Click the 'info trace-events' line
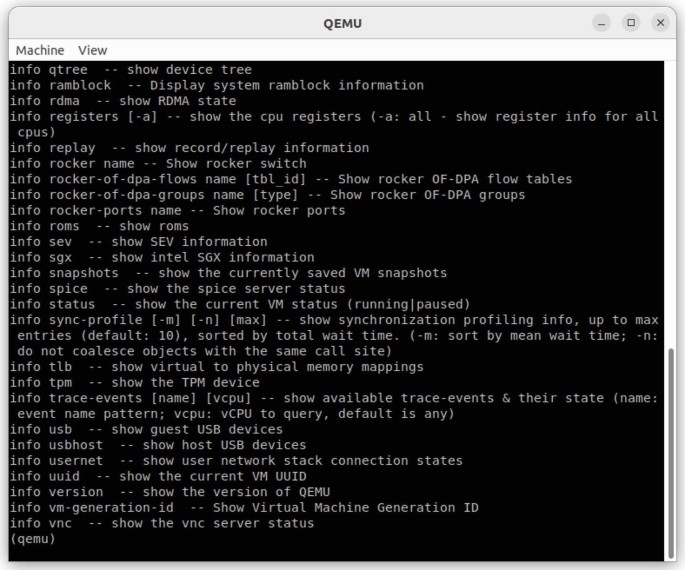This screenshot has height=570, width=685. (x=334, y=398)
